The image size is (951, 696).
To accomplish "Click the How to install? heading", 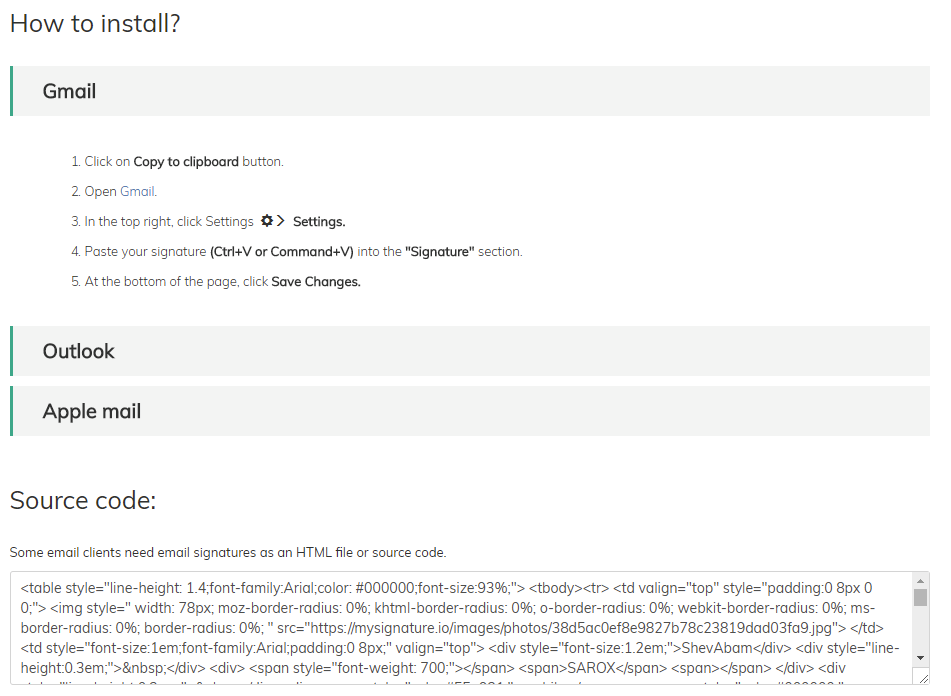I will click(95, 24).
